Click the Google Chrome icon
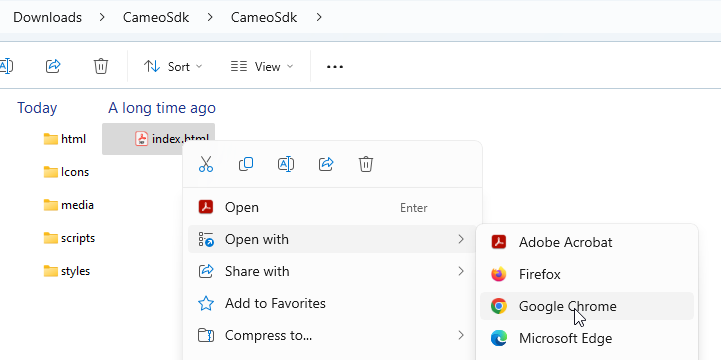Viewport: 721px width, 360px height. pos(498,306)
